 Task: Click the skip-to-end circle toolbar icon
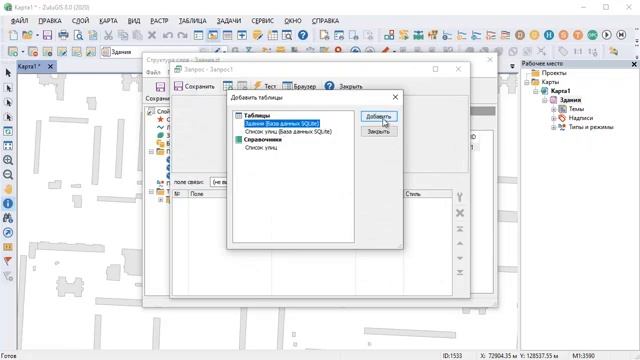point(621,35)
